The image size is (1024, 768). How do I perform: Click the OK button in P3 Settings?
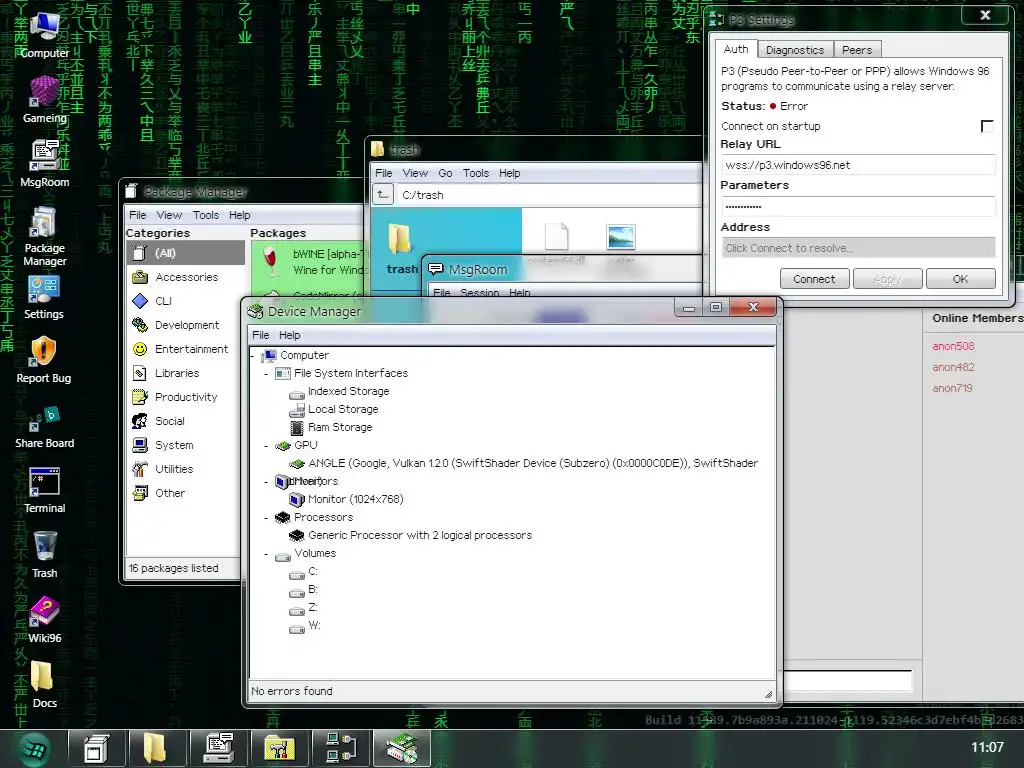point(960,279)
